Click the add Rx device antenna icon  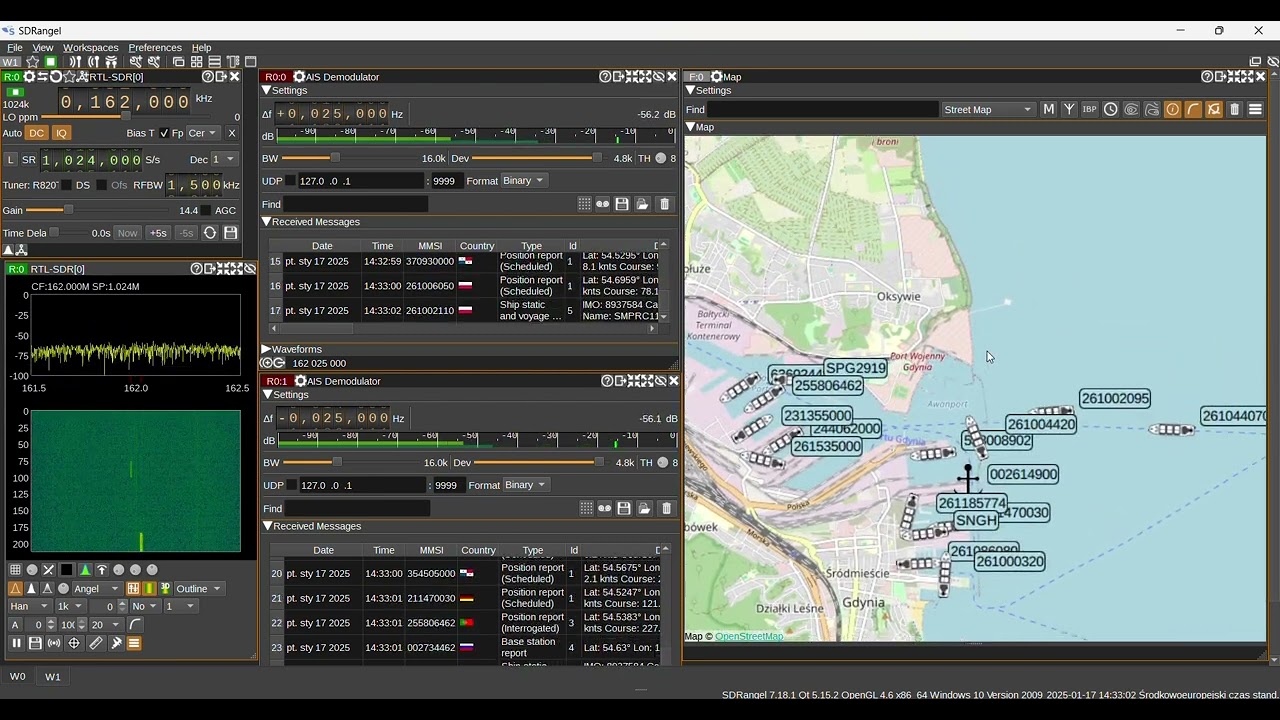coord(75,62)
